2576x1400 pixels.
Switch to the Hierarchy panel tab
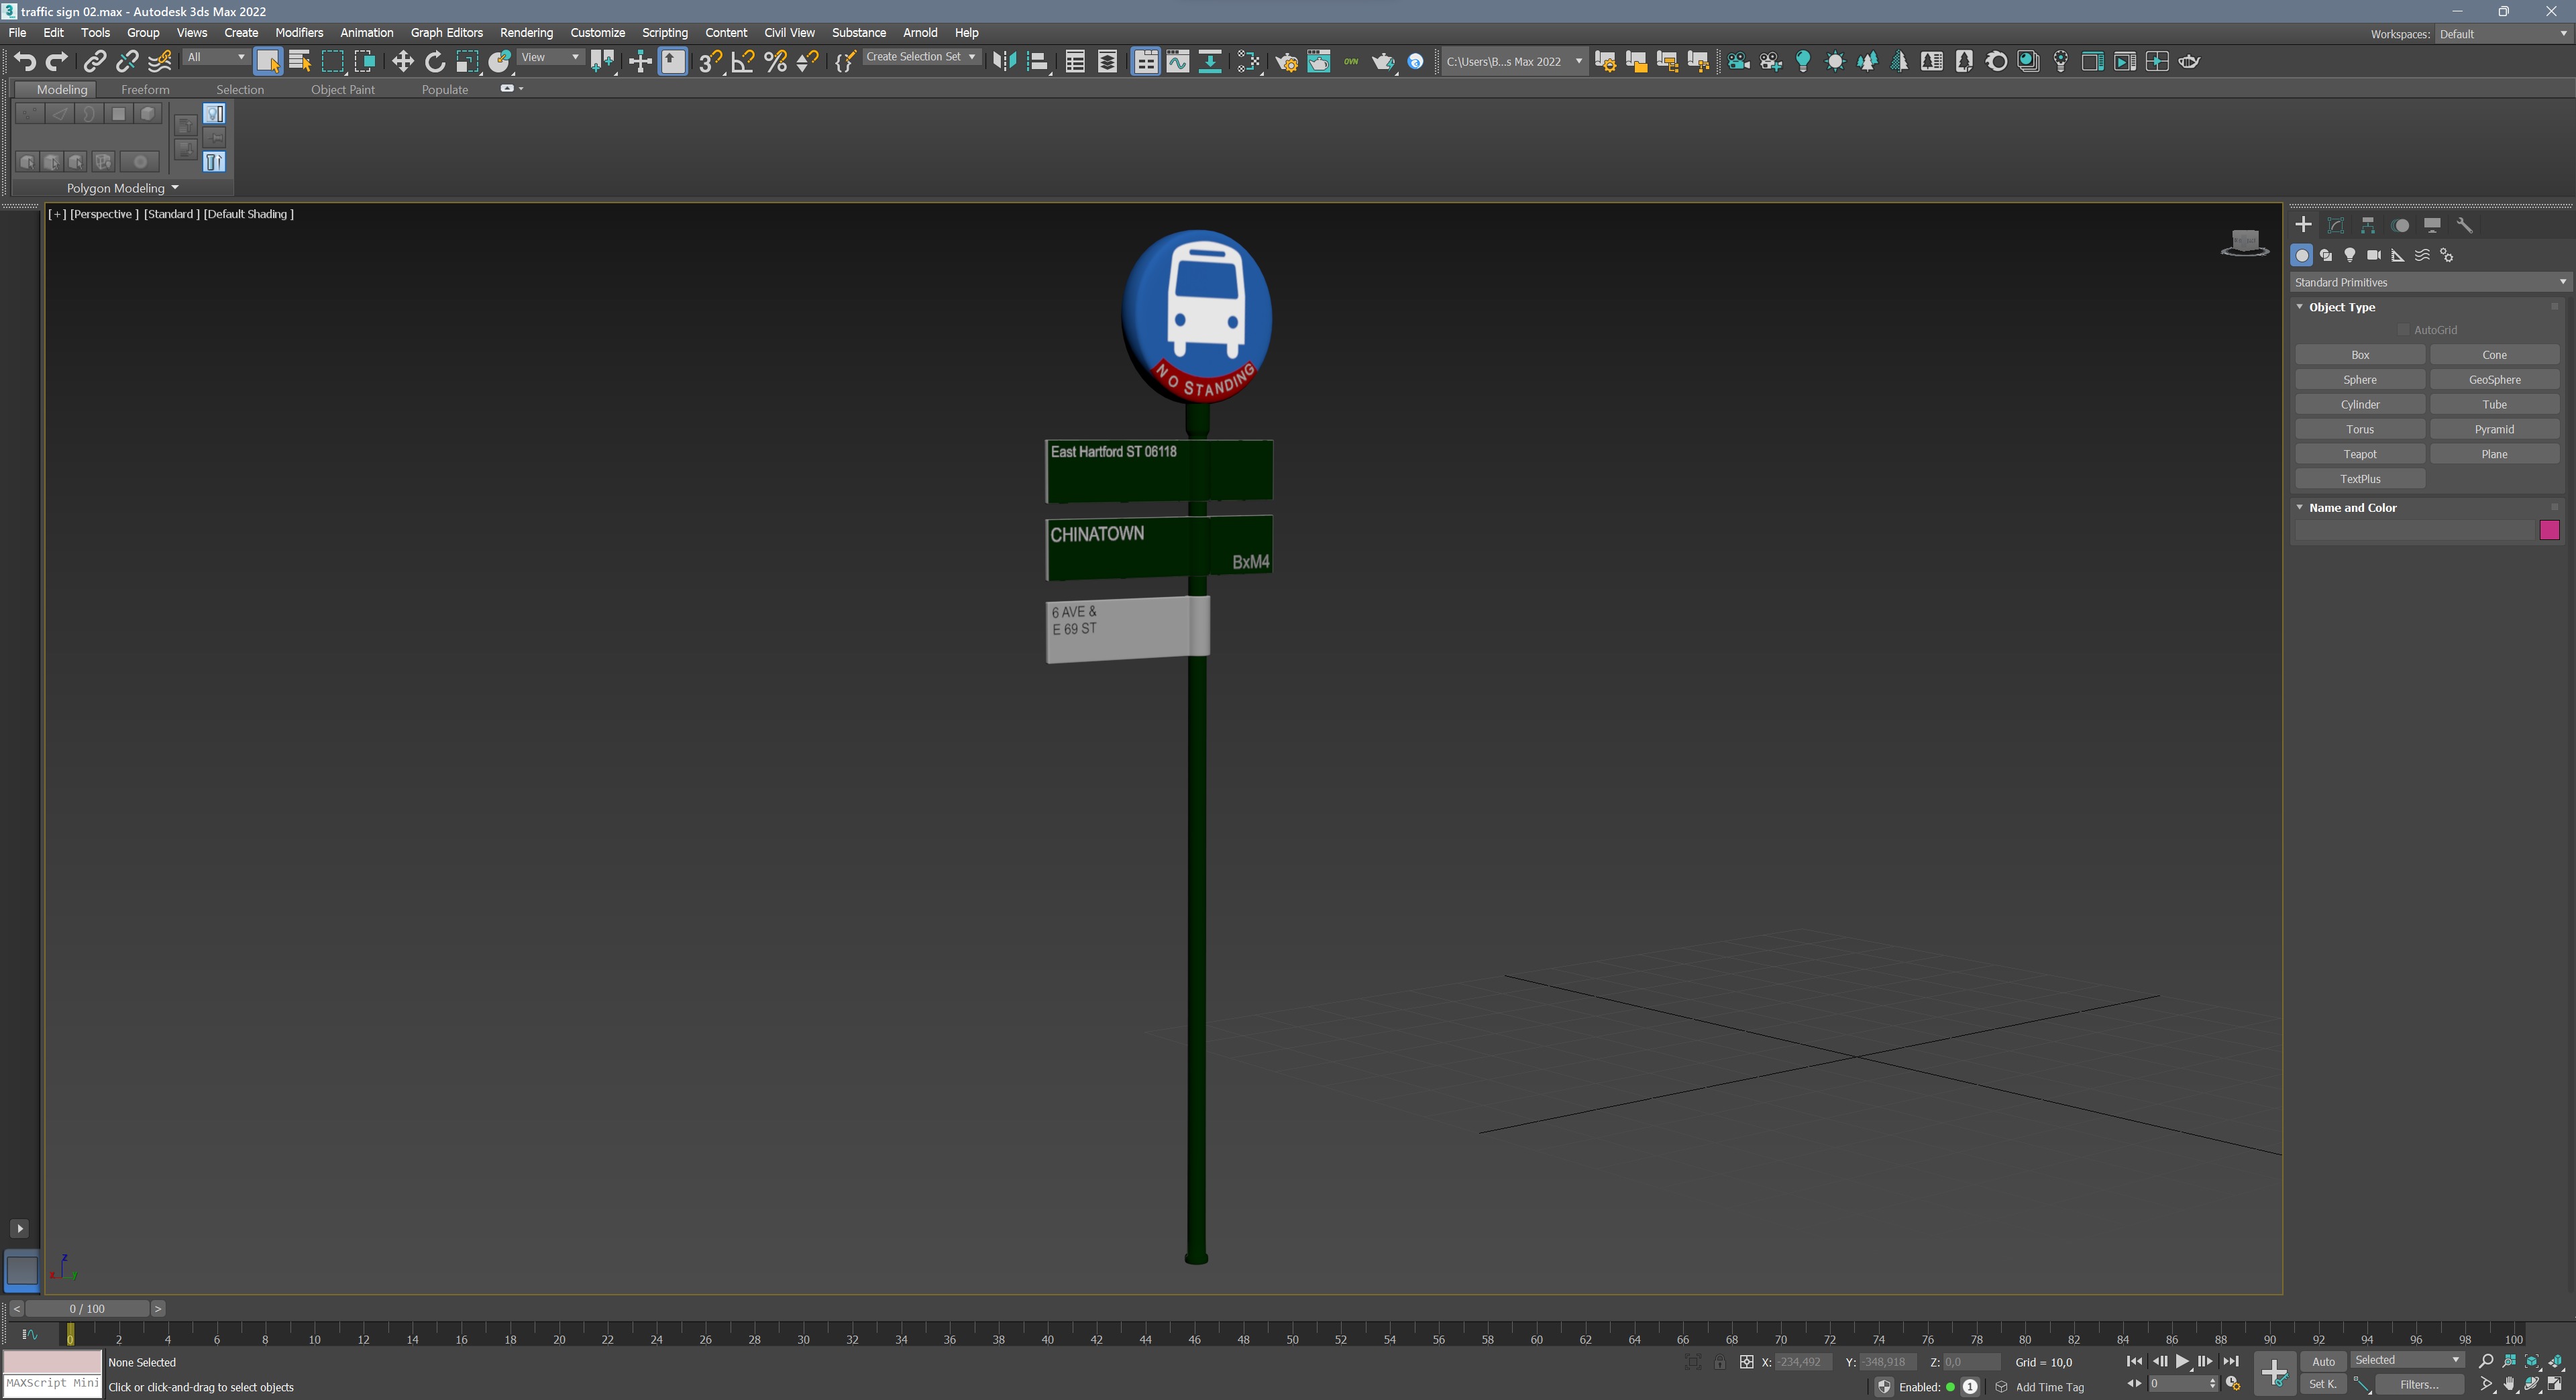2368,225
